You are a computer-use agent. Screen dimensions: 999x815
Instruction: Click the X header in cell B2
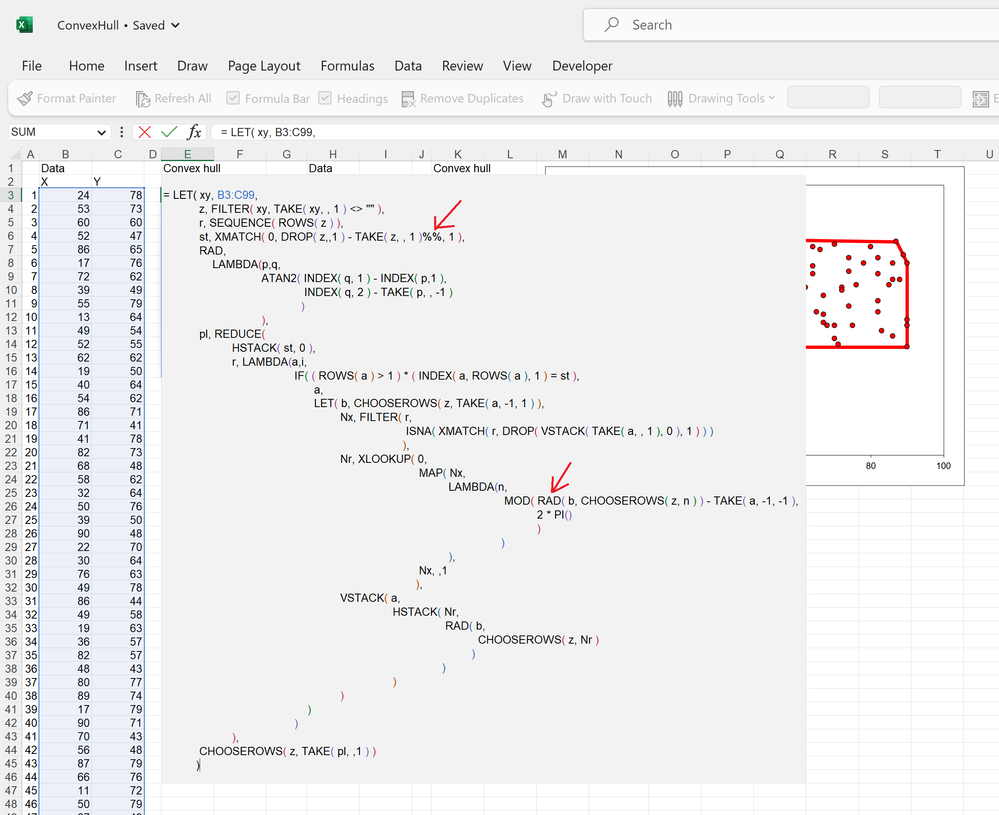(x=44, y=182)
